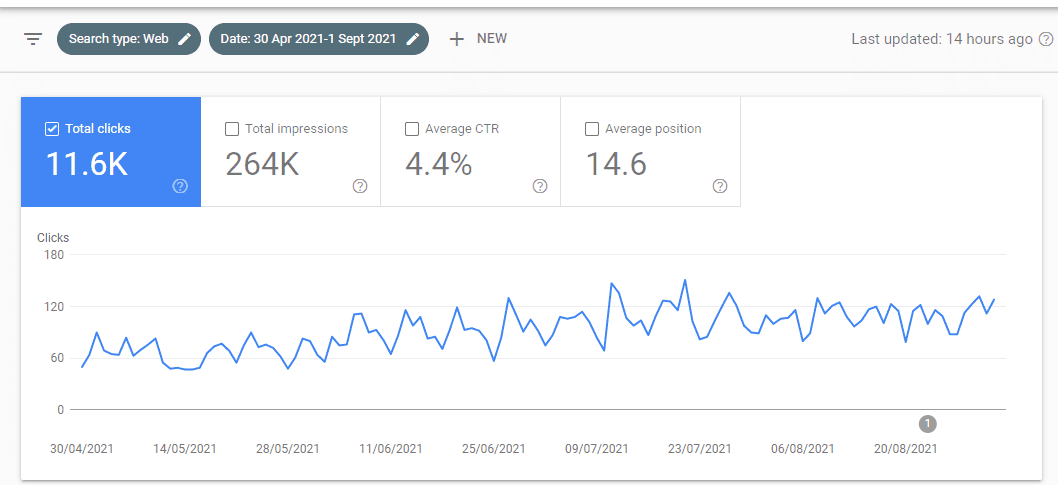
Task: Open help icon beside Last updated
Action: click(x=1046, y=39)
